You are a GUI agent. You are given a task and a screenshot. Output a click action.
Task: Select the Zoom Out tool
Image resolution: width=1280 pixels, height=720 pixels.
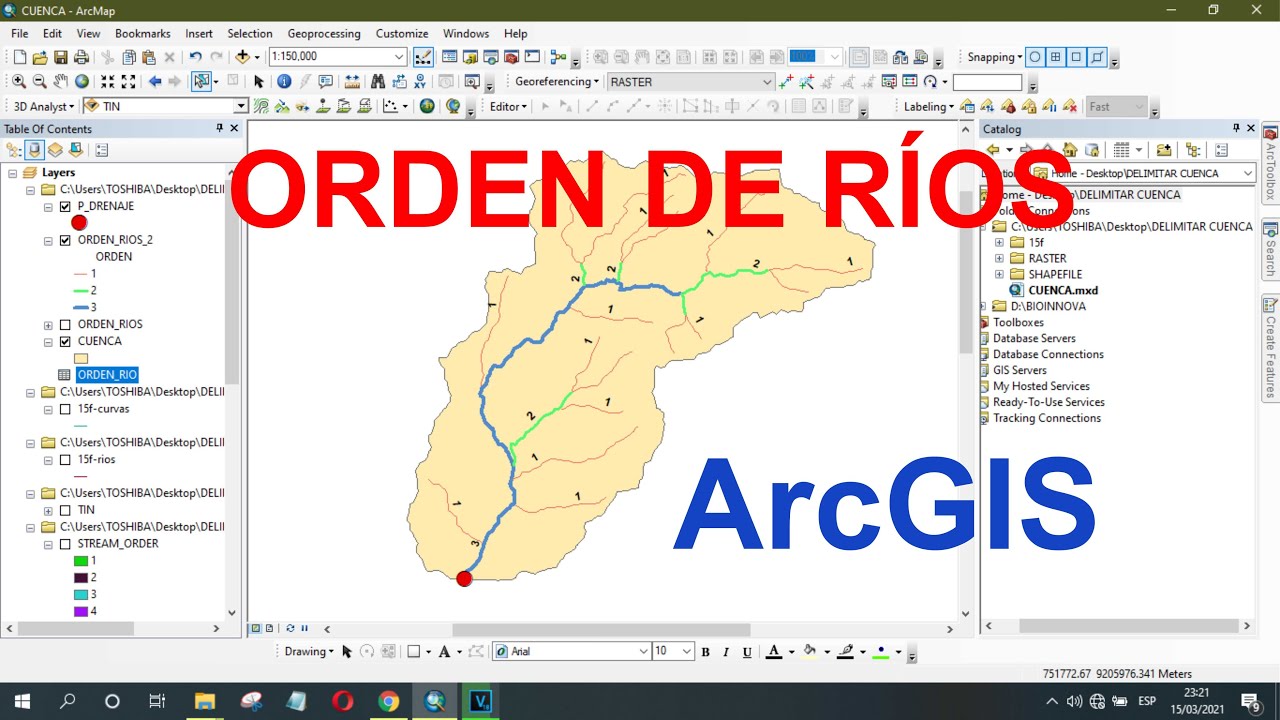point(40,82)
